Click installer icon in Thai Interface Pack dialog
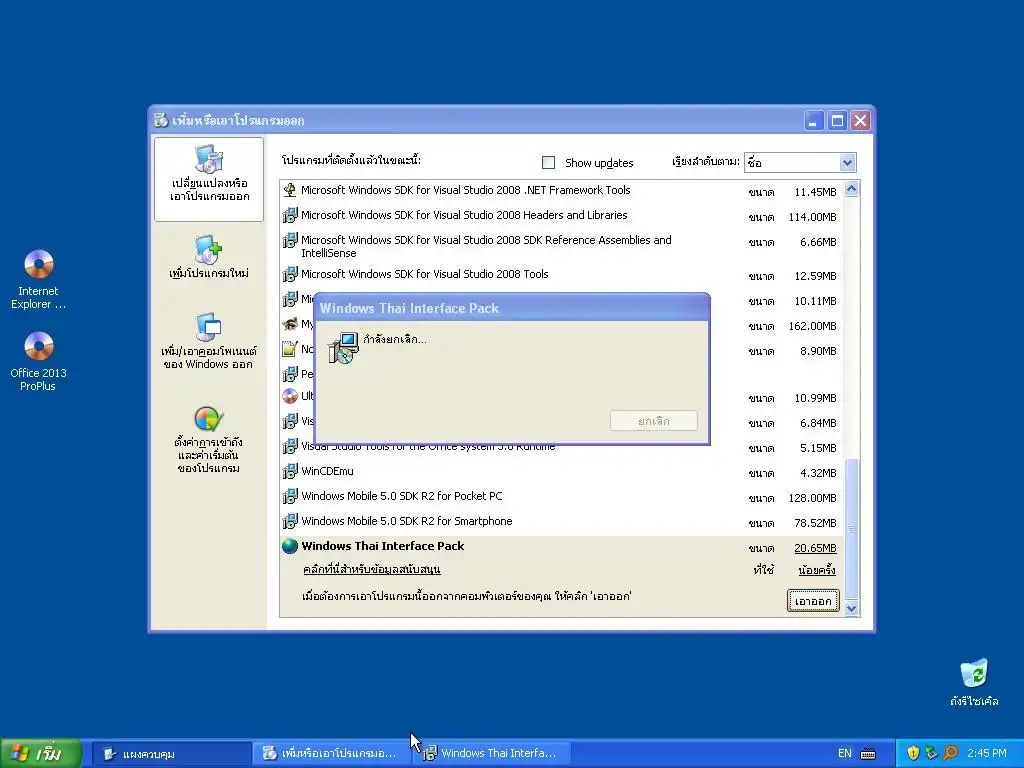This screenshot has height=768, width=1024. (343, 347)
